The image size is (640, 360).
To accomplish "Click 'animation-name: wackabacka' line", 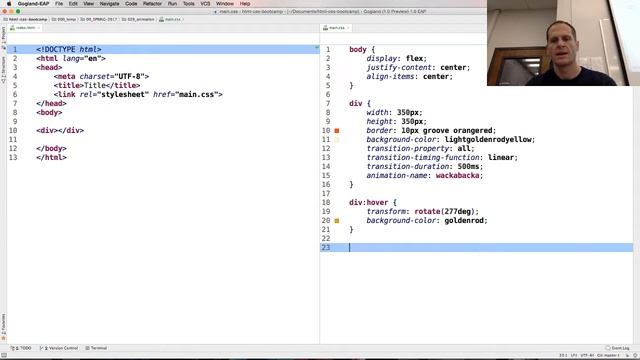I will coord(424,176).
